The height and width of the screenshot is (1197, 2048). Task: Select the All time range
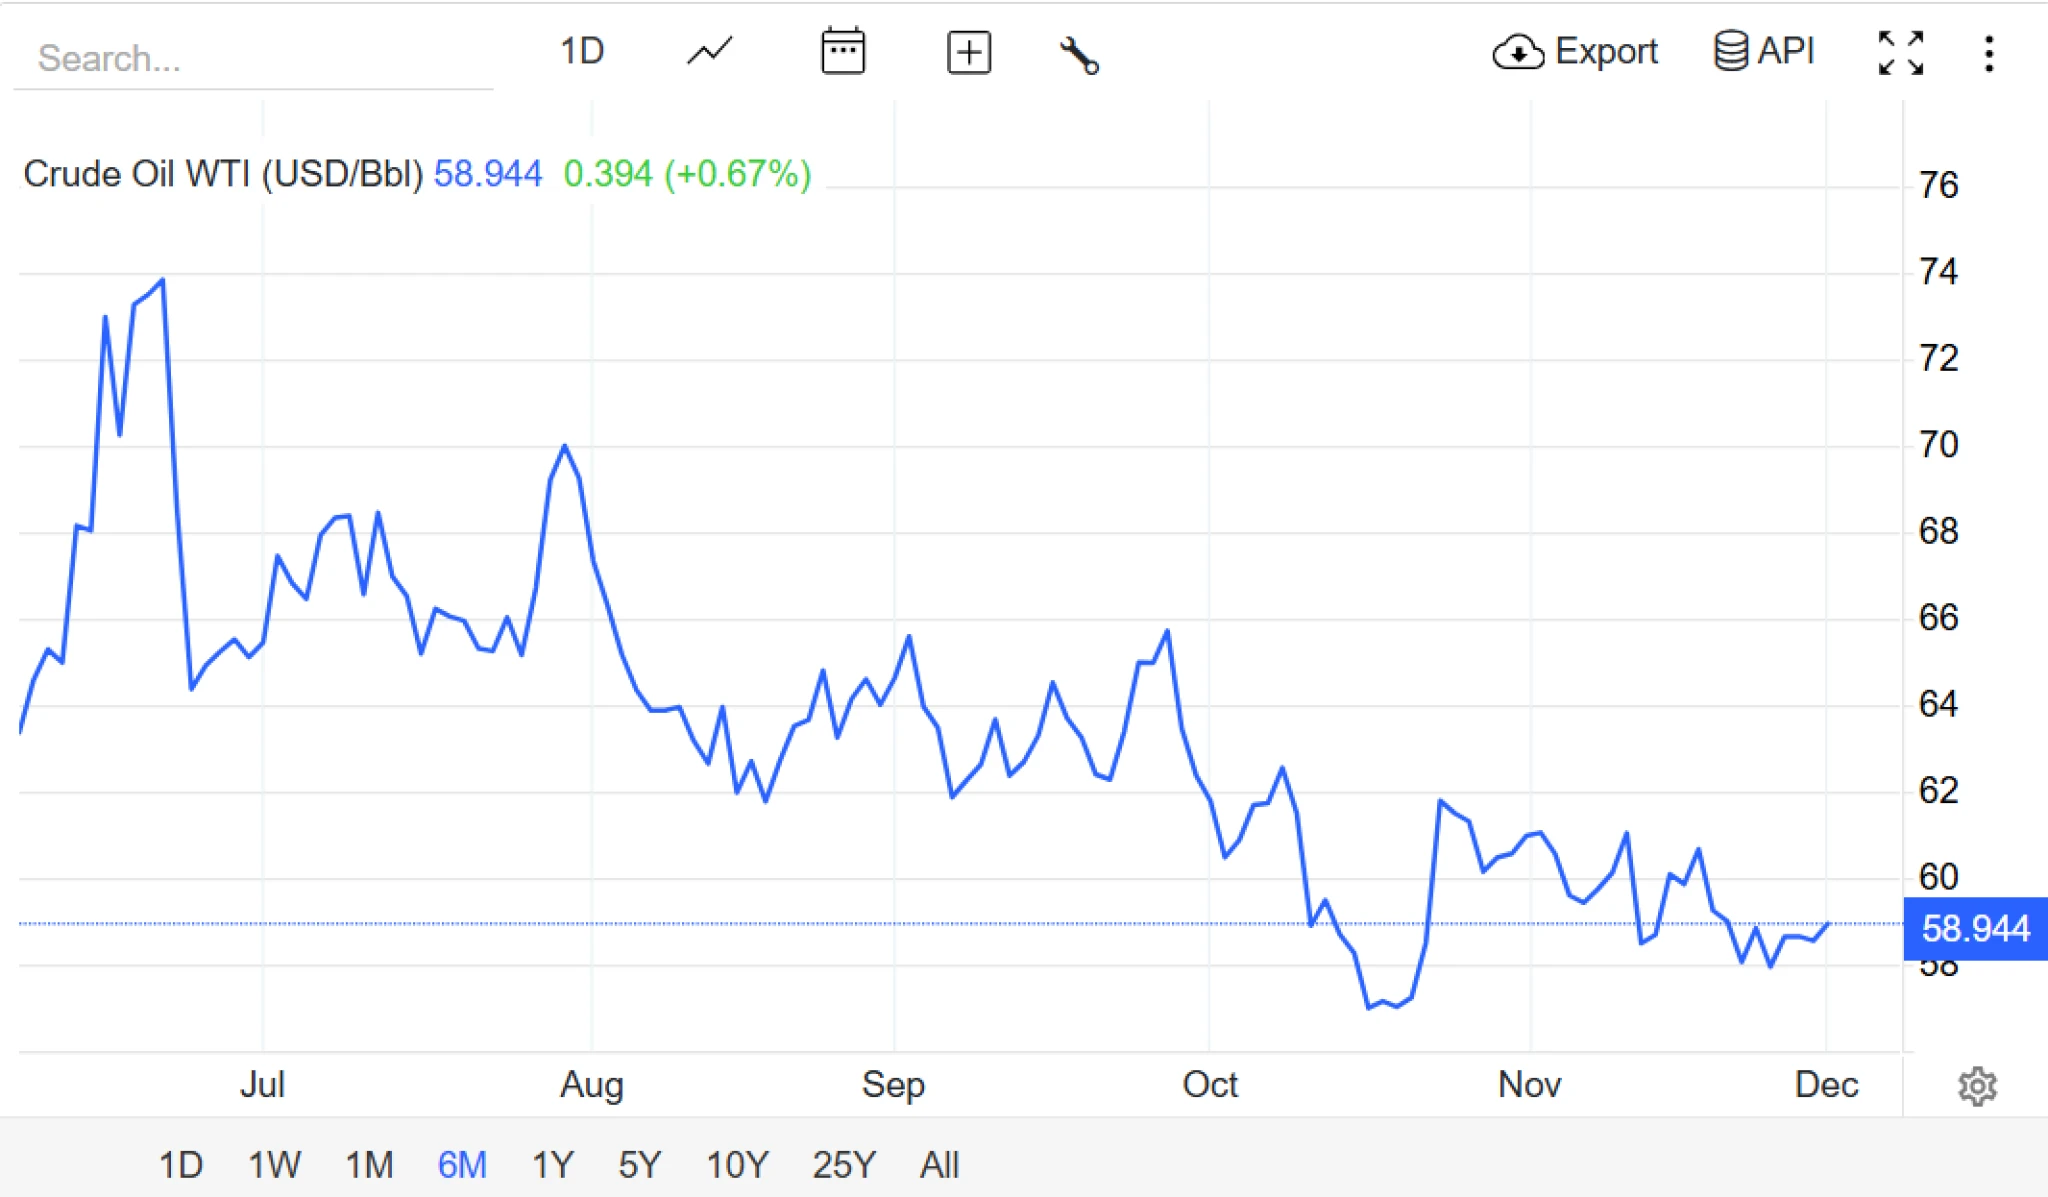[939, 1165]
